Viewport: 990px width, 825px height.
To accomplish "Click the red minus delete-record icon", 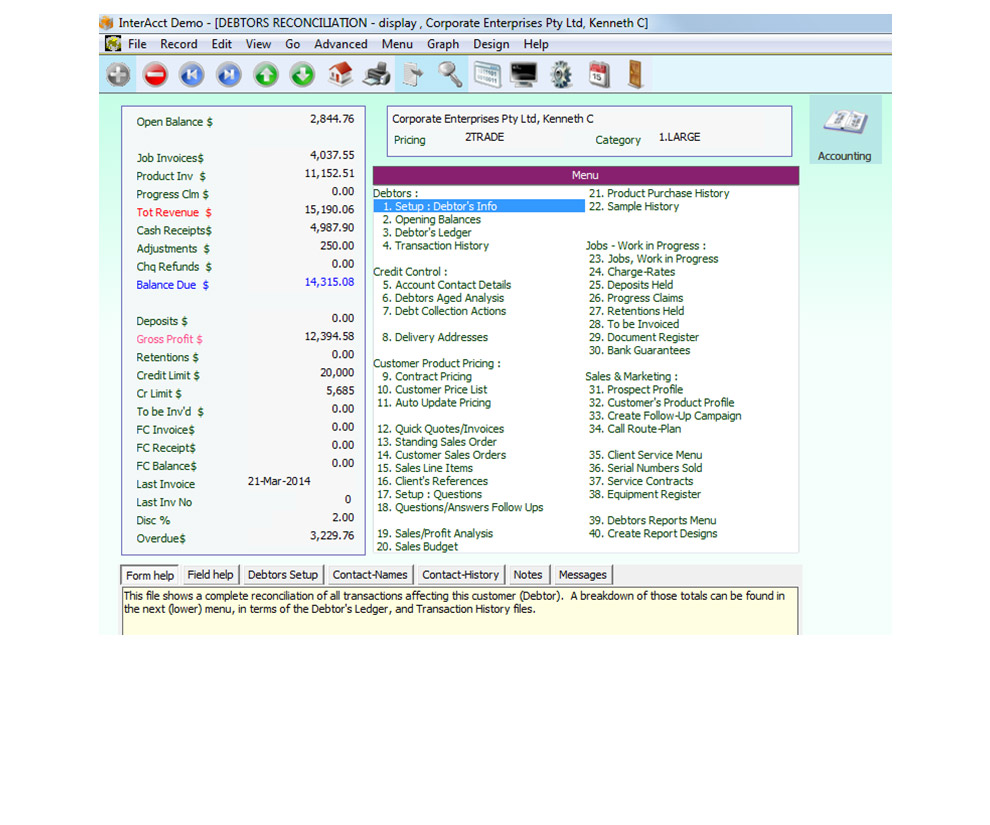I will 155,74.
